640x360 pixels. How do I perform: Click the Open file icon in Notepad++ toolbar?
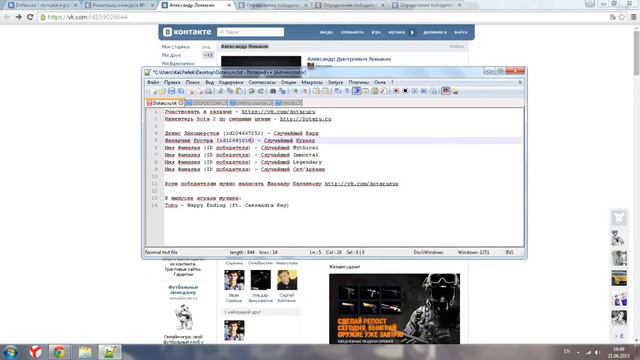[162, 91]
